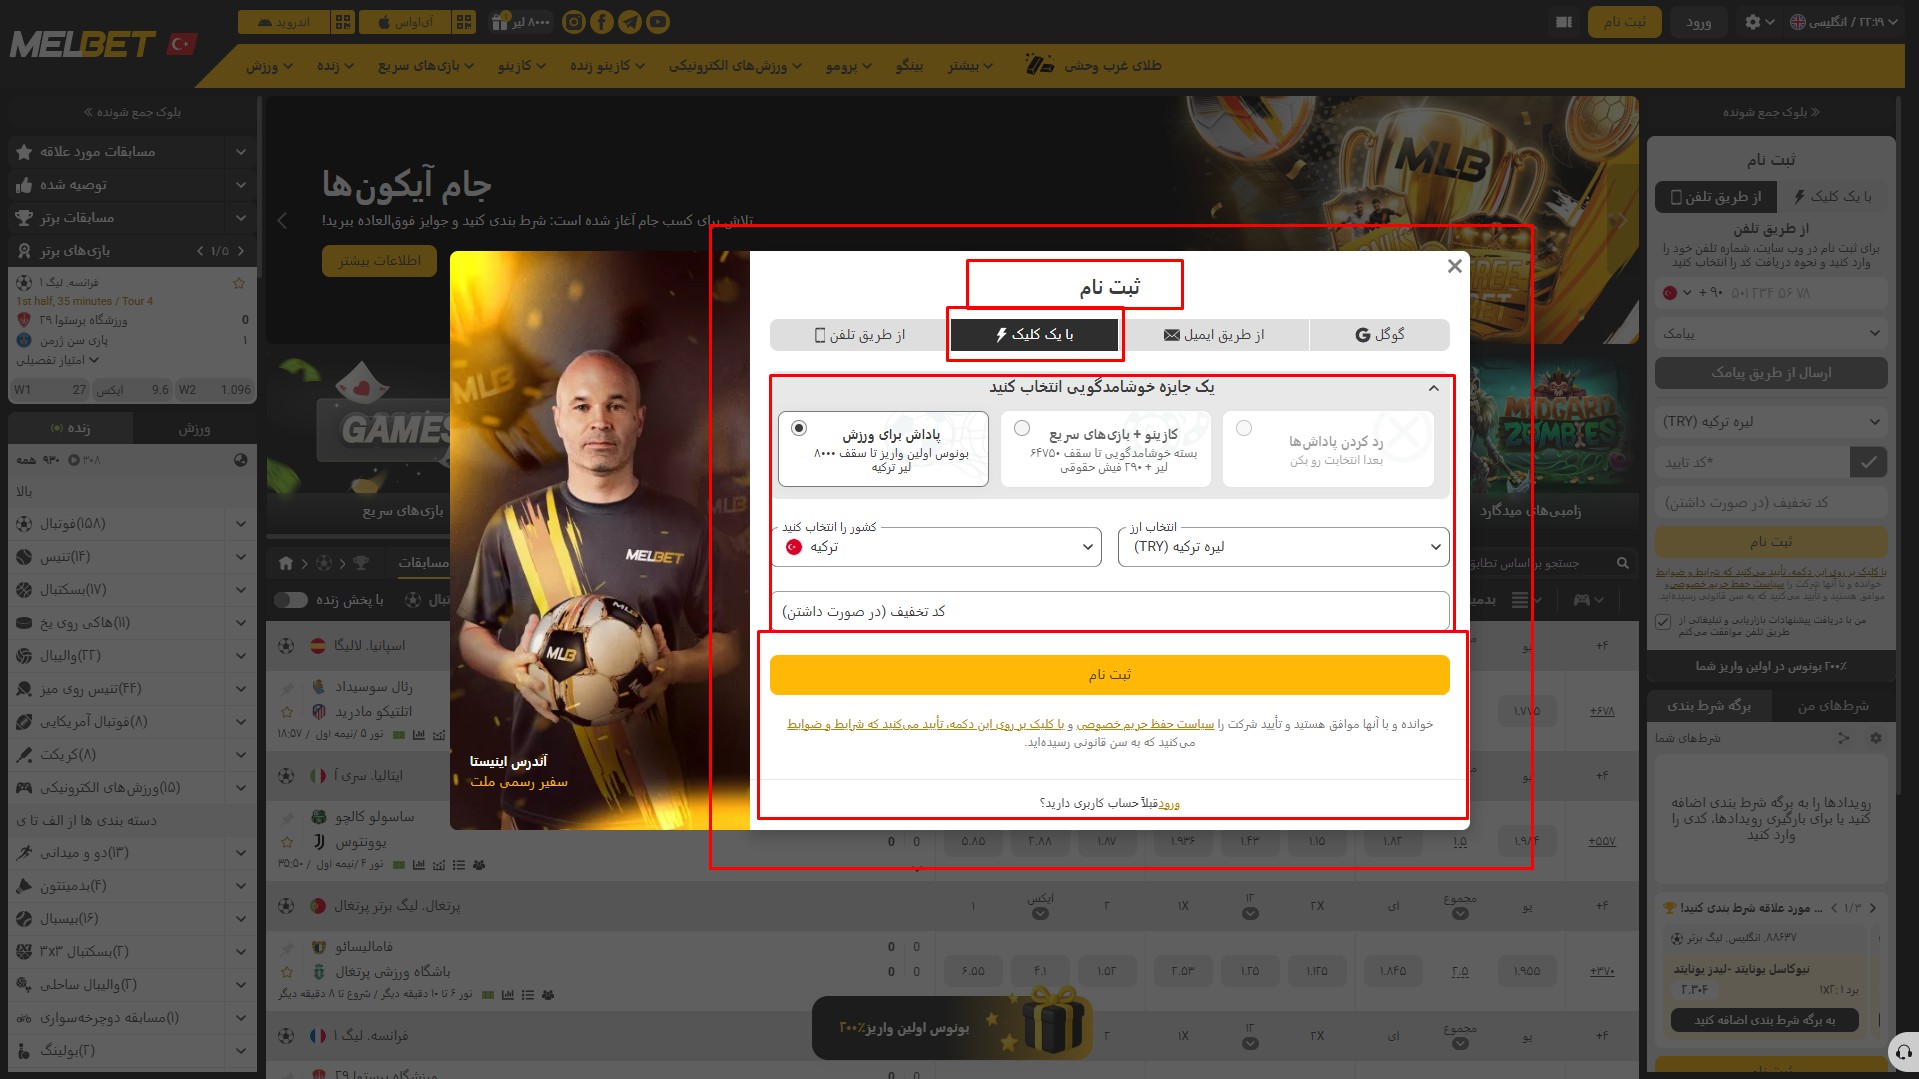Viewport: 1919px width, 1079px height.
Task: Select the رد کردن پاداش‌ها option
Action: [x=1328, y=449]
